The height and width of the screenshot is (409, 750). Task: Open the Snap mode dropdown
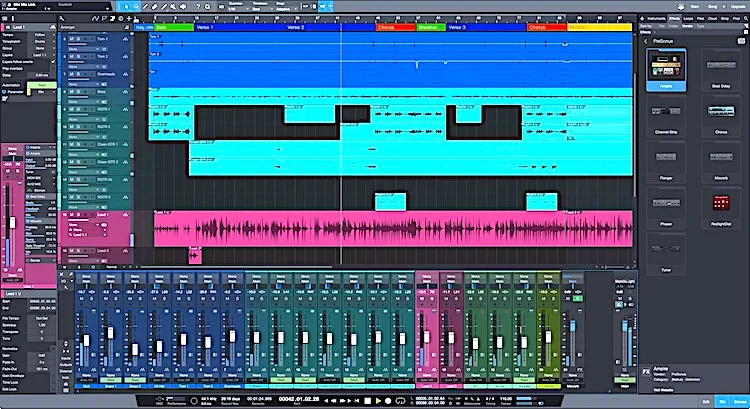point(286,9)
